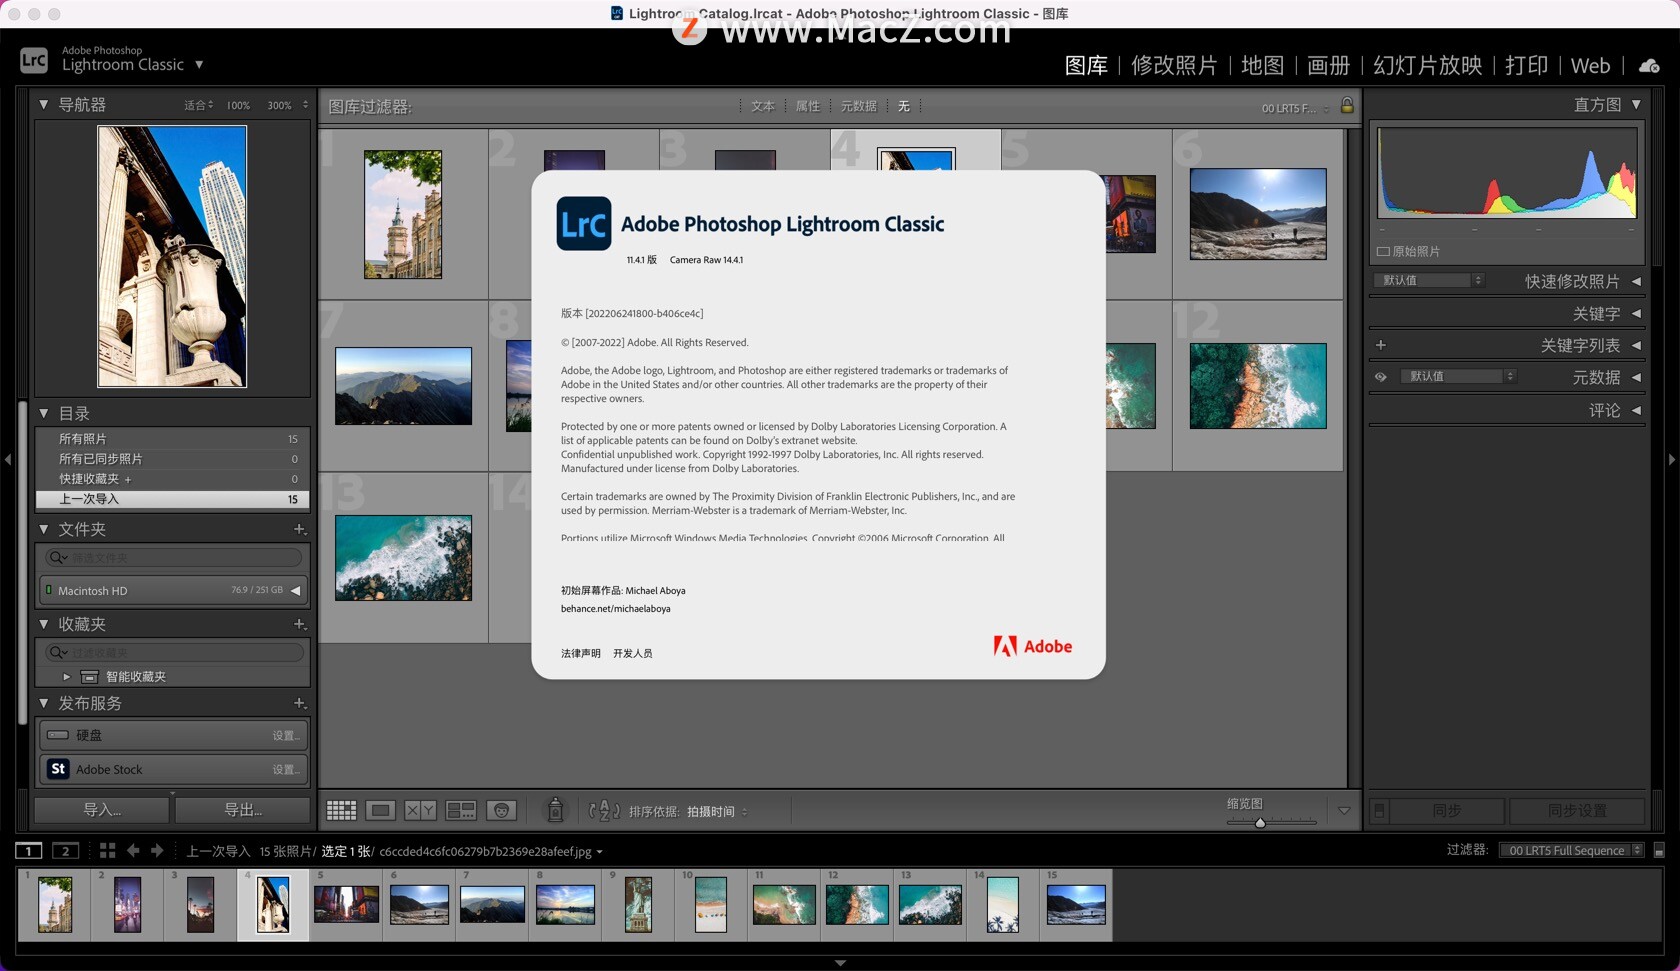Screen dimensions: 1680x971
Task: Click the Folders search input field
Action: coord(172,557)
